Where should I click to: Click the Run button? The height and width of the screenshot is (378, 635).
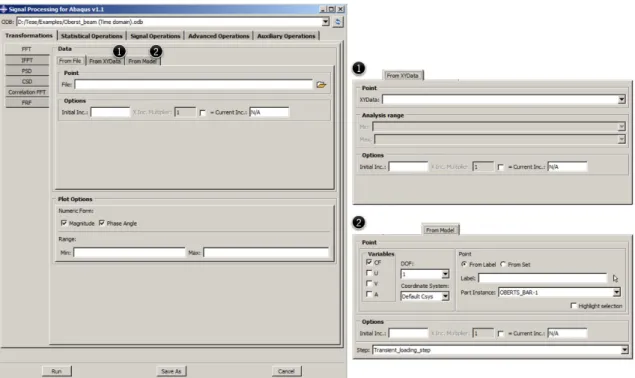(x=56, y=371)
